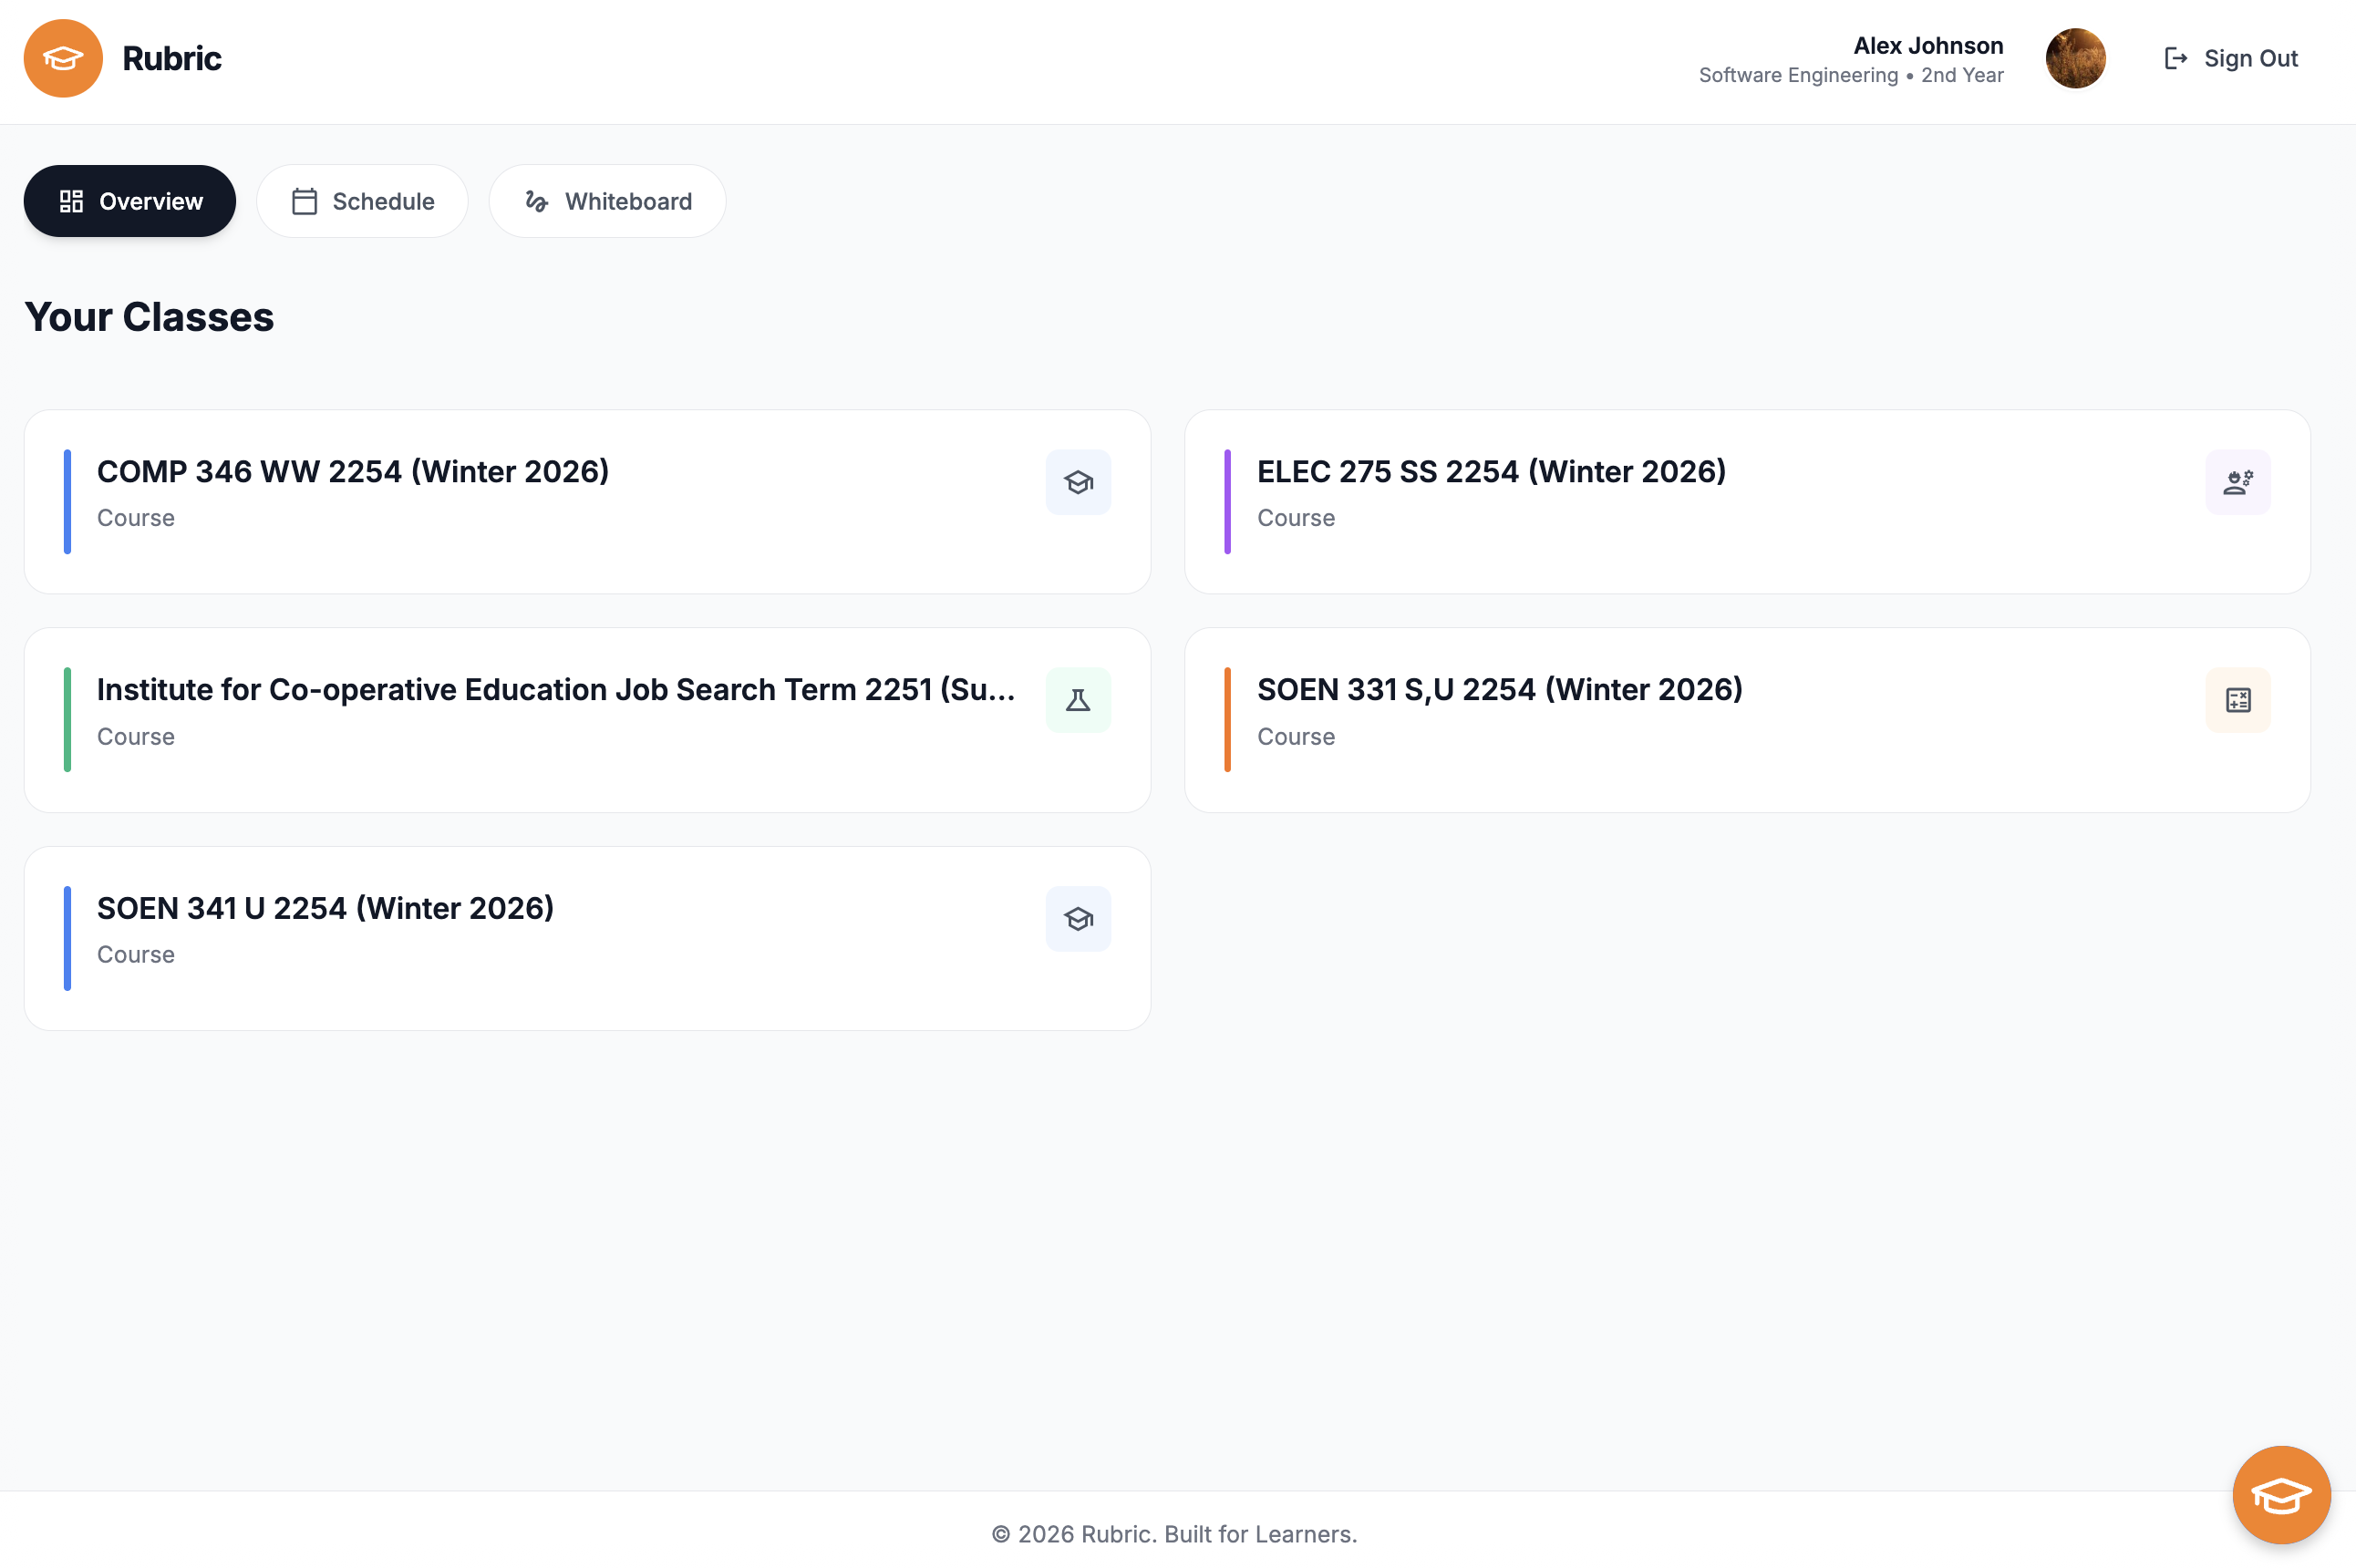Select the SOEN 331 S,U 2254 course title
This screenshot has height=1568, width=2356.
point(1499,690)
